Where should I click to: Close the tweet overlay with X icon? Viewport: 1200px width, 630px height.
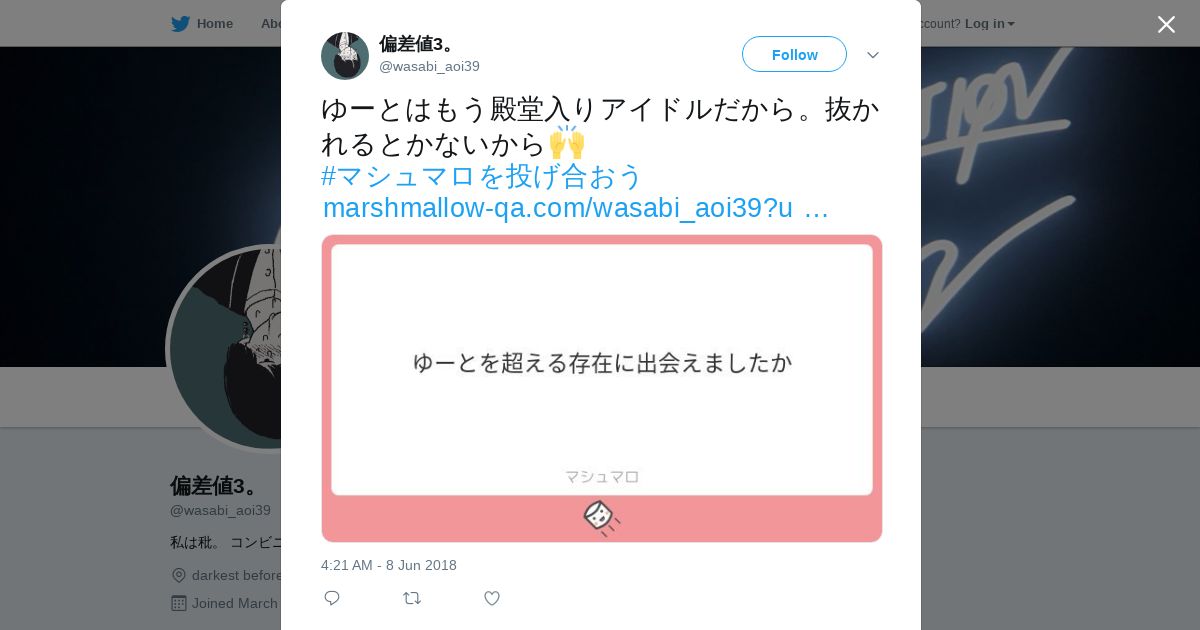click(1166, 24)
